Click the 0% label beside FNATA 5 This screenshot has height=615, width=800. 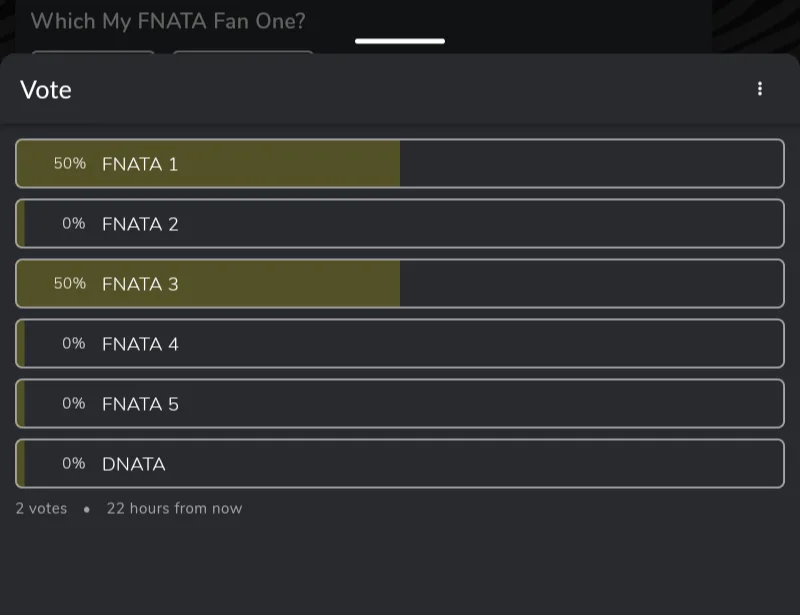(x=73, y=404)
